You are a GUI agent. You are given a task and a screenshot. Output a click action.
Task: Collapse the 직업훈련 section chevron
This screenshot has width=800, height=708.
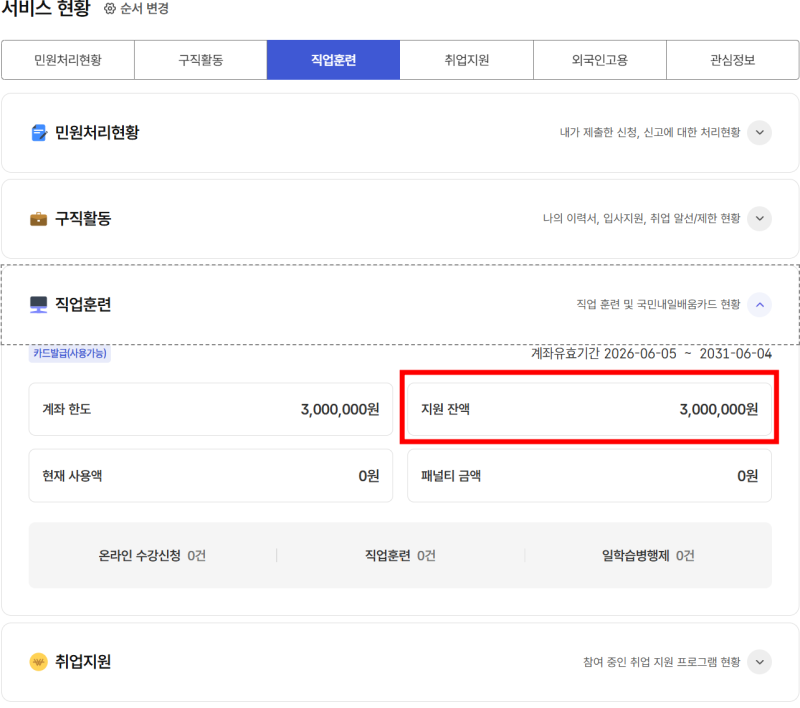[759, 305]
